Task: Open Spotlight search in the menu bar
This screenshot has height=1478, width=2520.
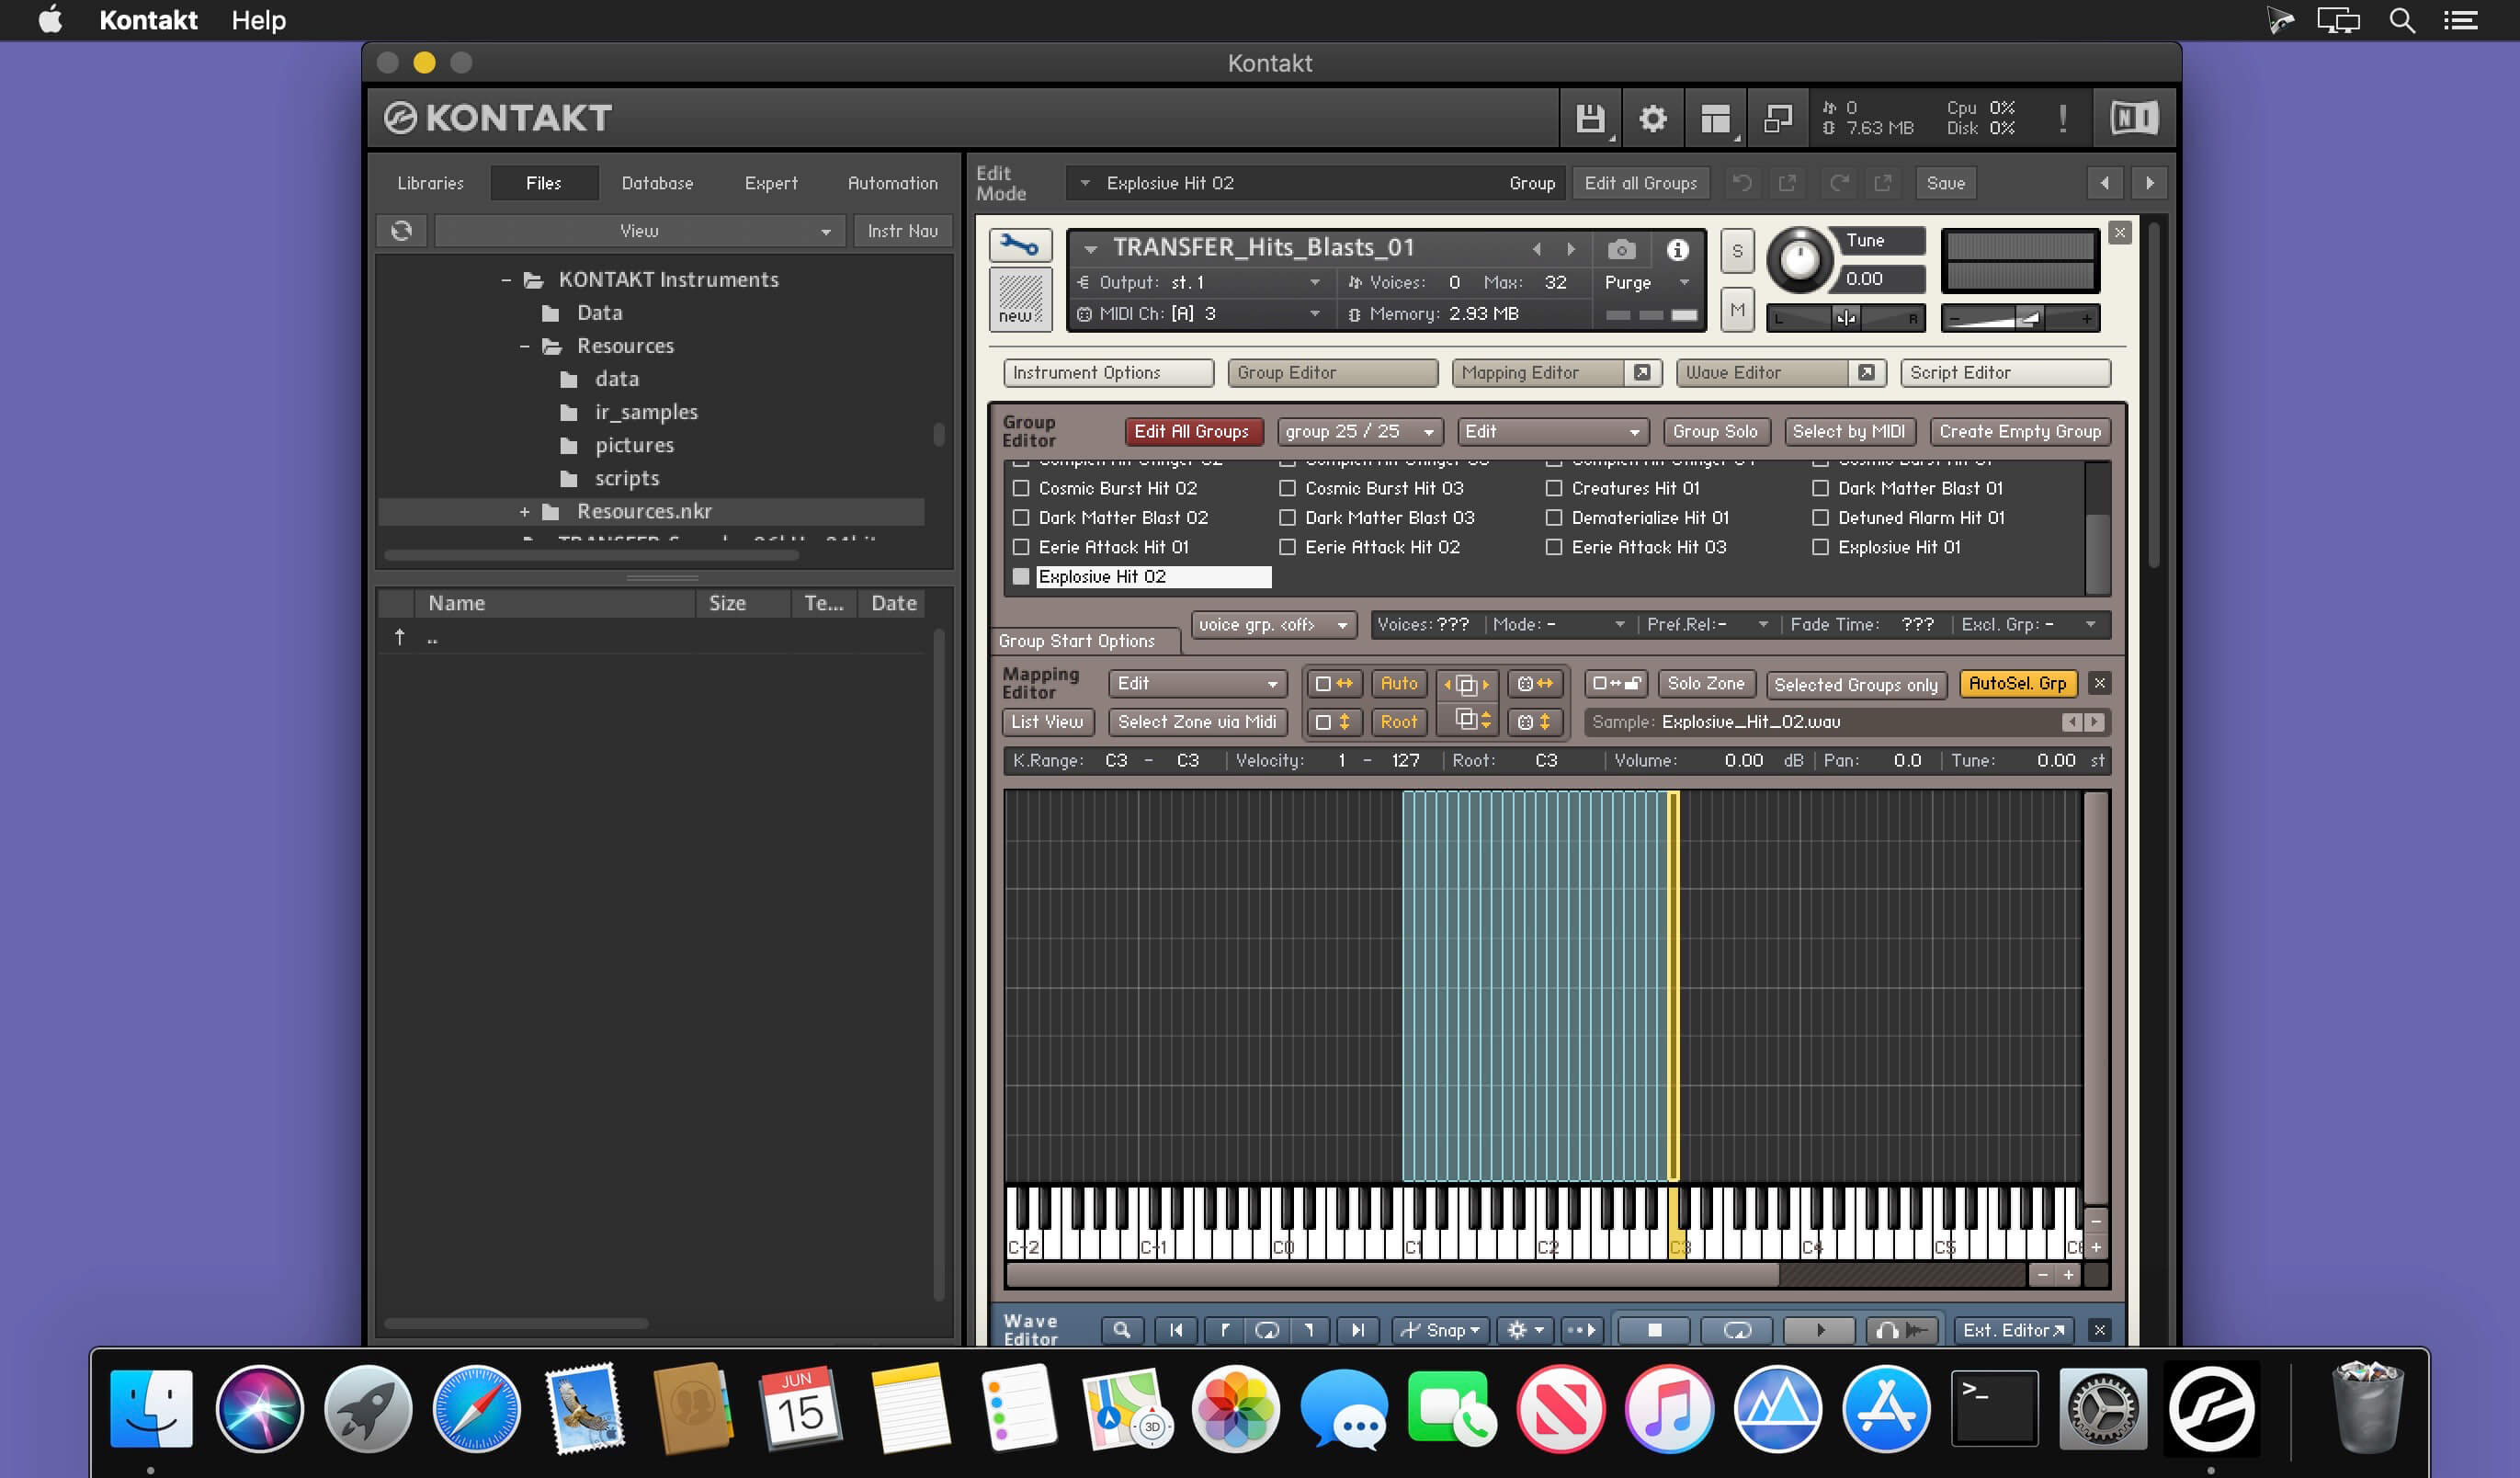Action: (2402, 20)
